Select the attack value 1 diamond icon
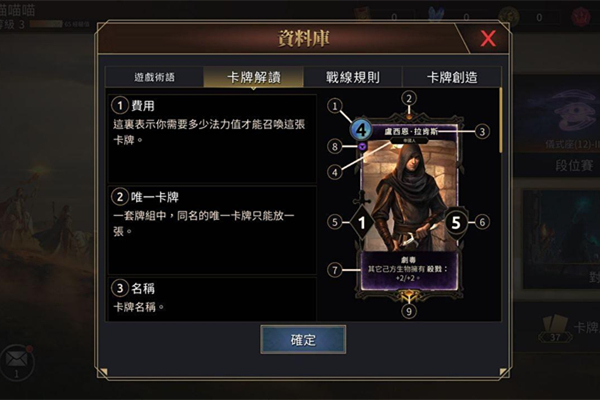Screen dimensions: 600x400 pos(362,222)
